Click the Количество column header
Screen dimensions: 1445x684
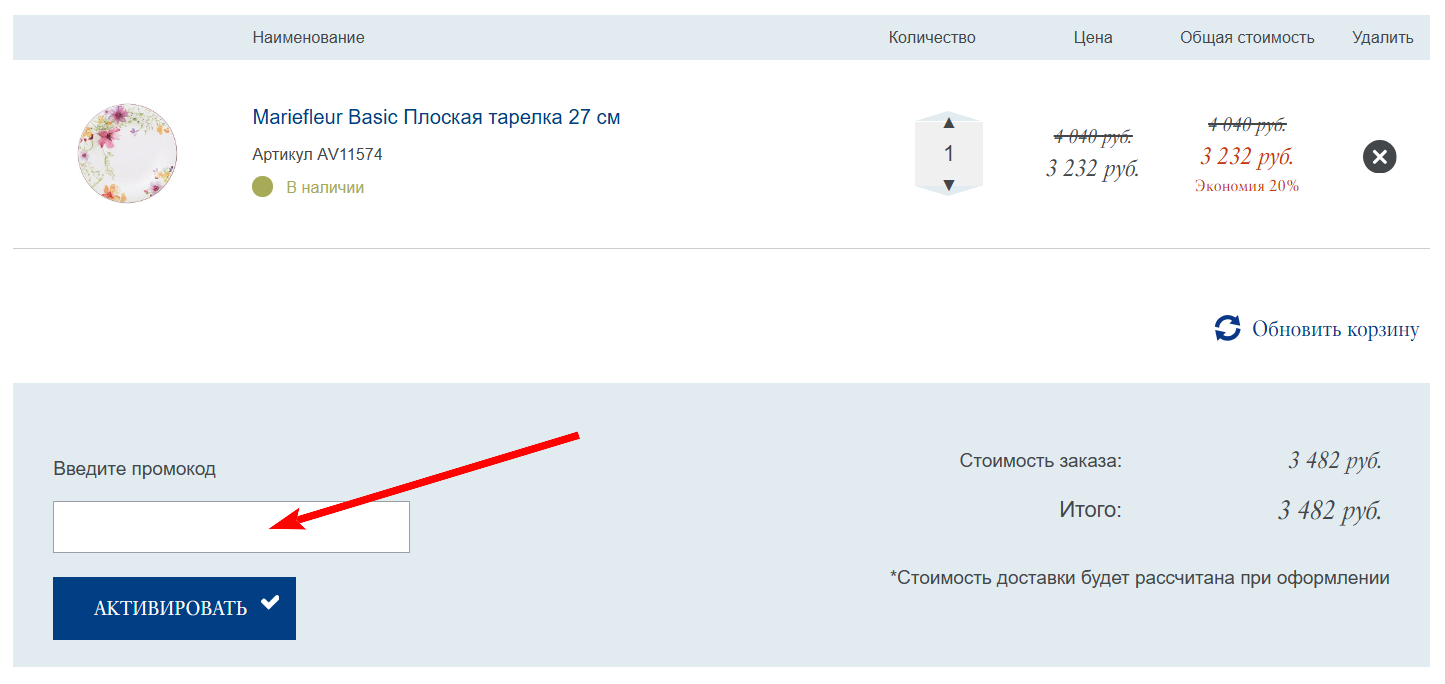coord(931,37)
